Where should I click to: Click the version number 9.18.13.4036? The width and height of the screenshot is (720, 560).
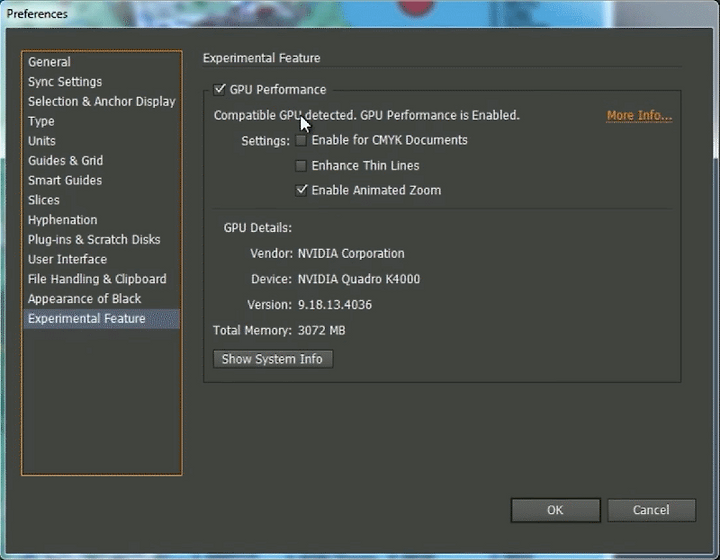[x=335, y=305]
